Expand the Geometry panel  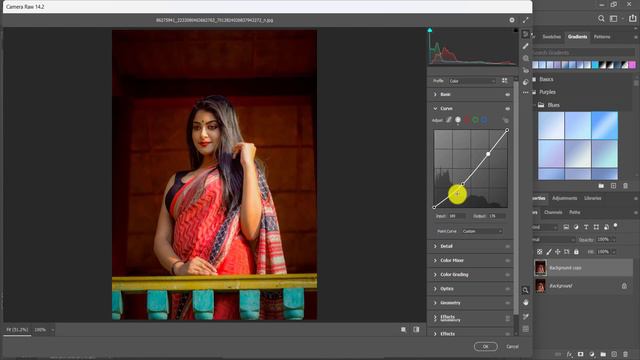click(x=435, y=303)
